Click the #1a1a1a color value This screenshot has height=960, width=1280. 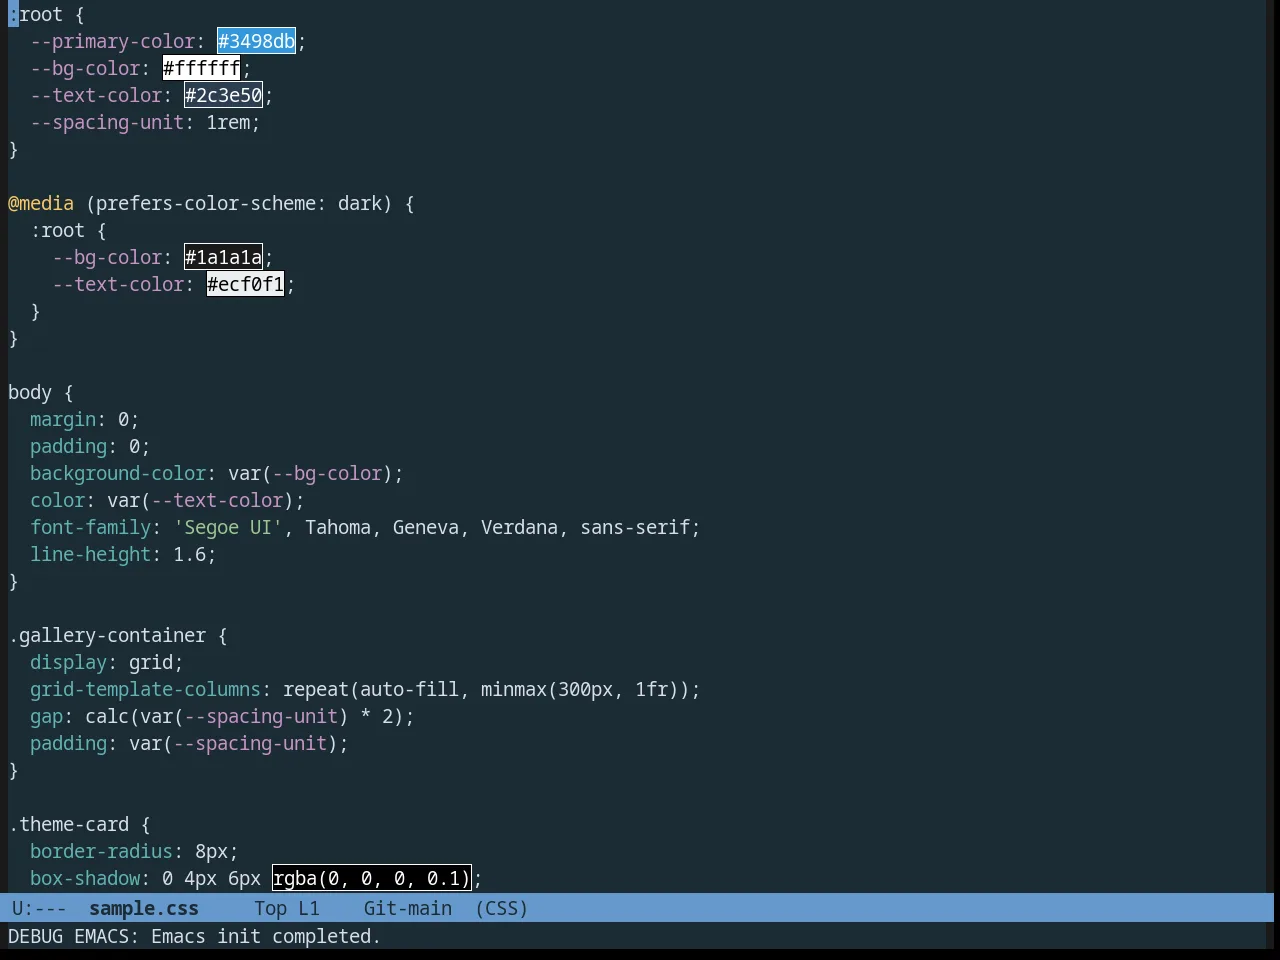pos(224,257)
